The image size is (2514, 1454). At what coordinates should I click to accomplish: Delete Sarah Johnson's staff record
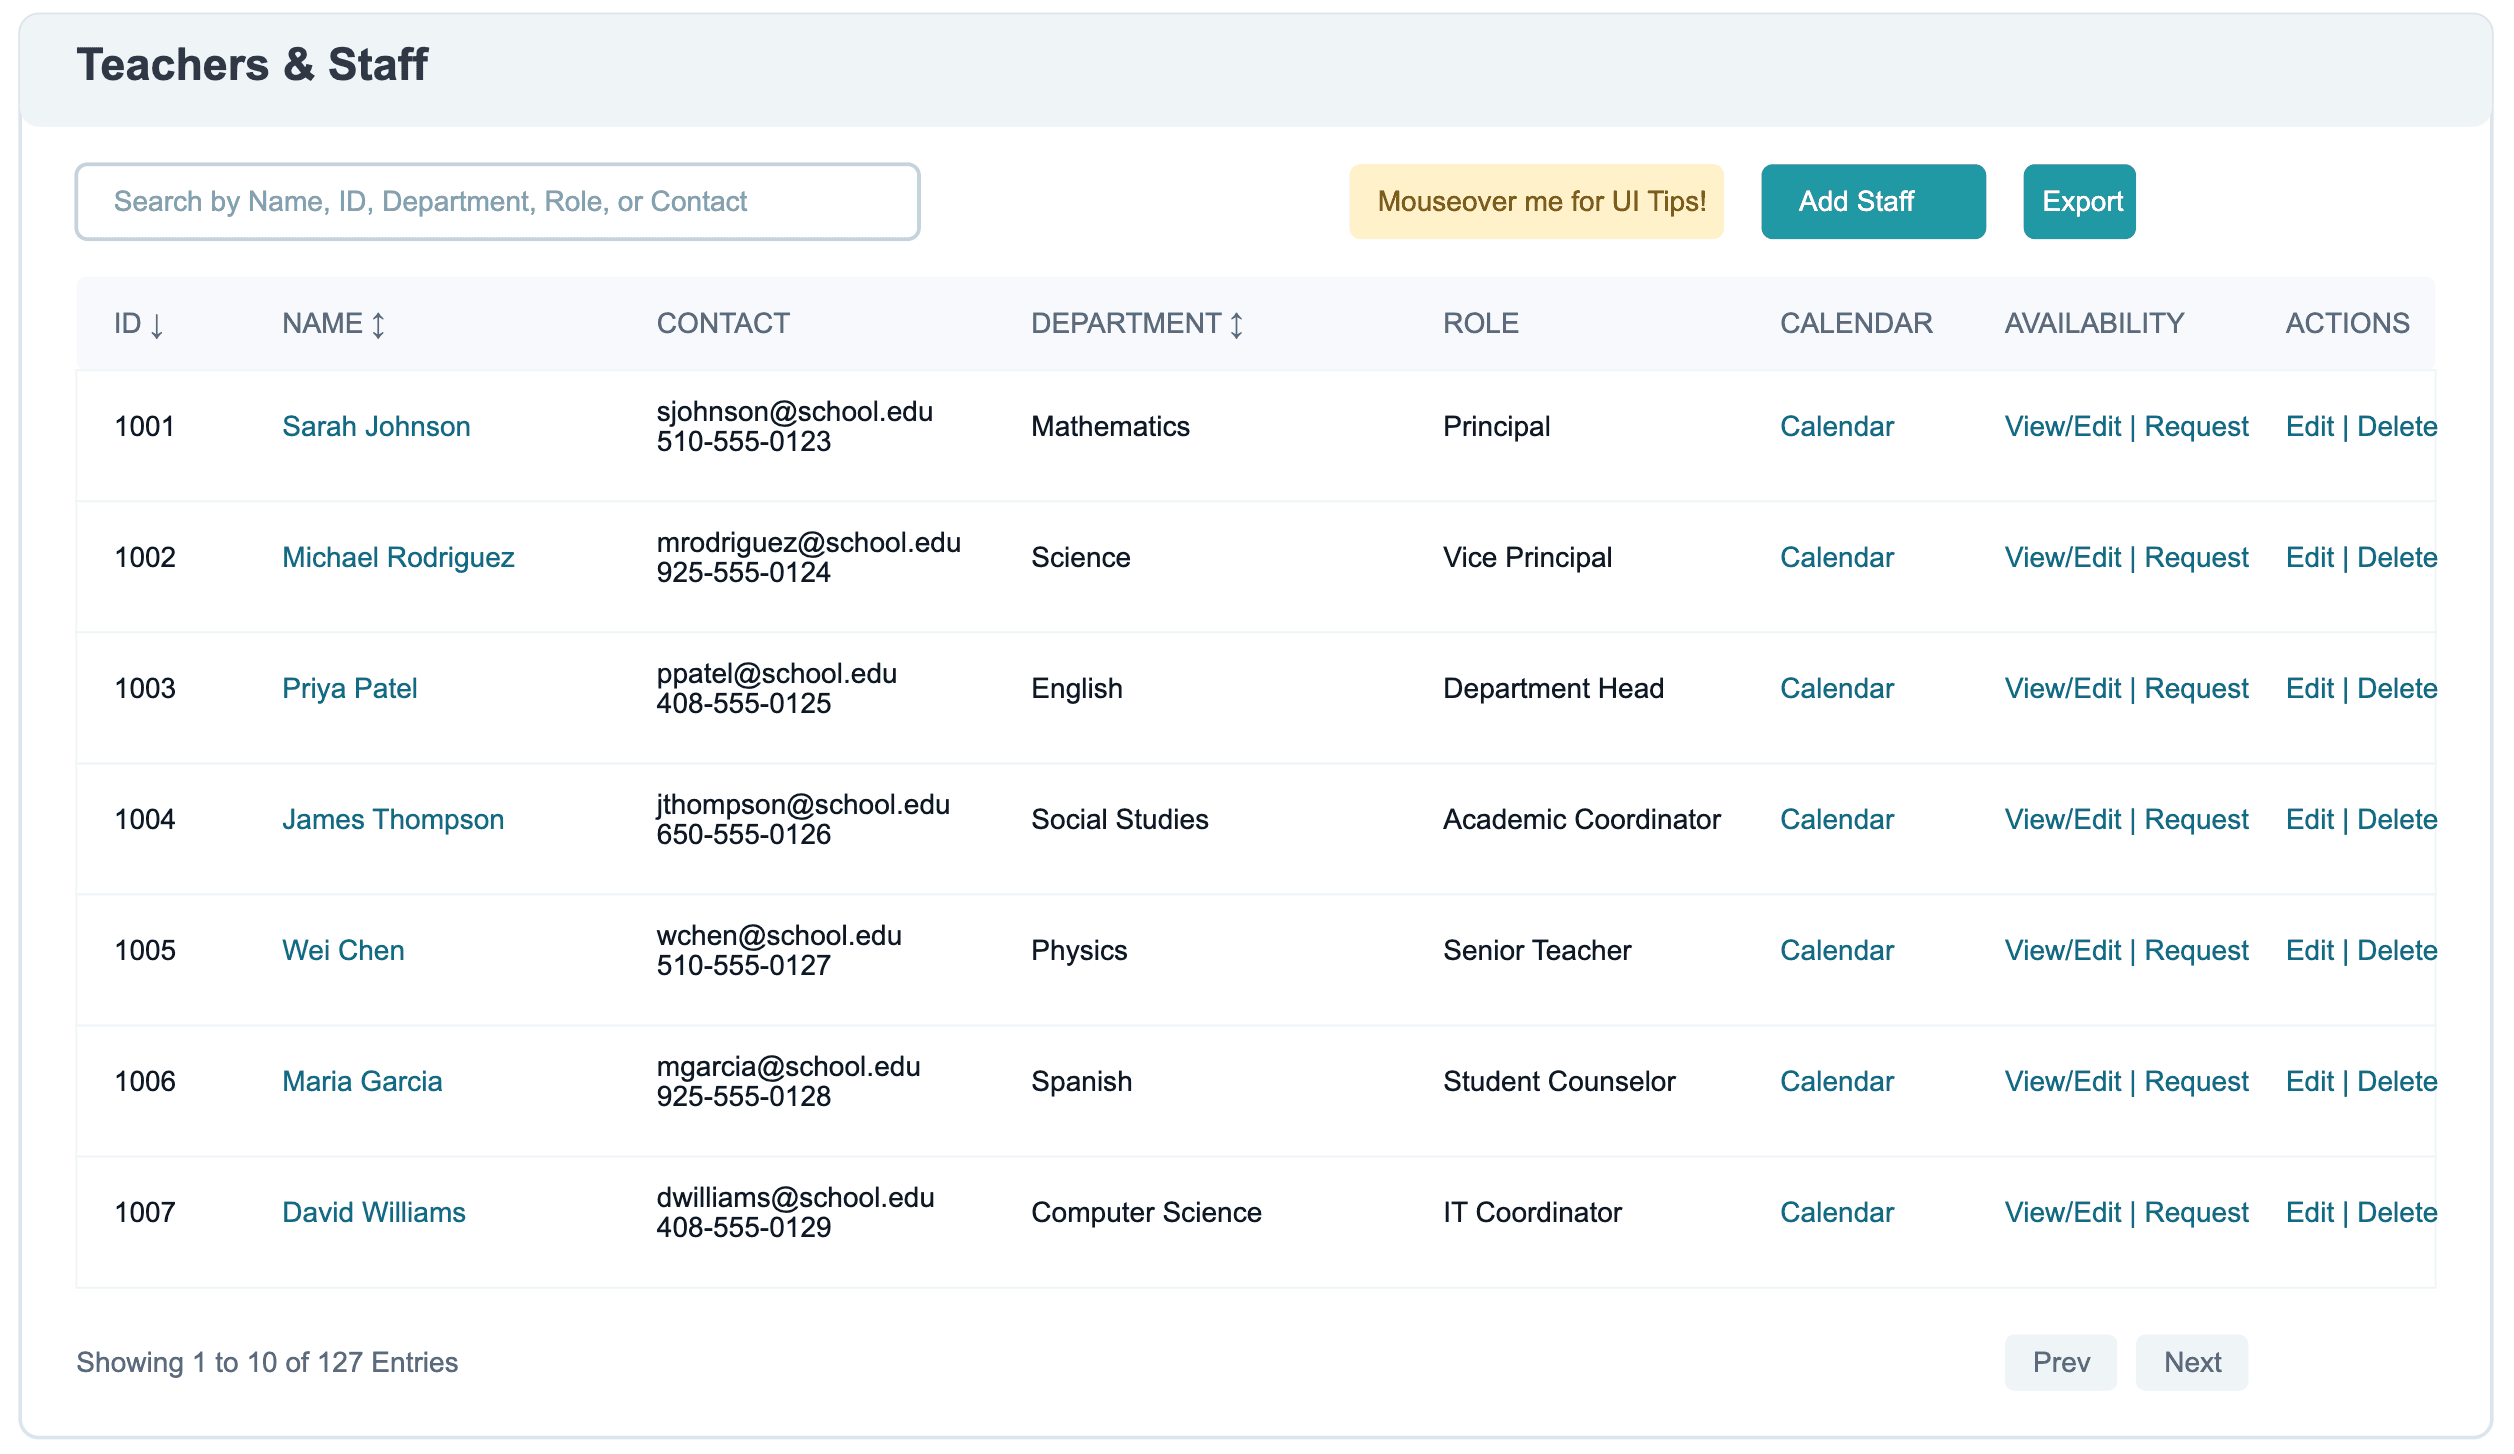(2397, 427)
